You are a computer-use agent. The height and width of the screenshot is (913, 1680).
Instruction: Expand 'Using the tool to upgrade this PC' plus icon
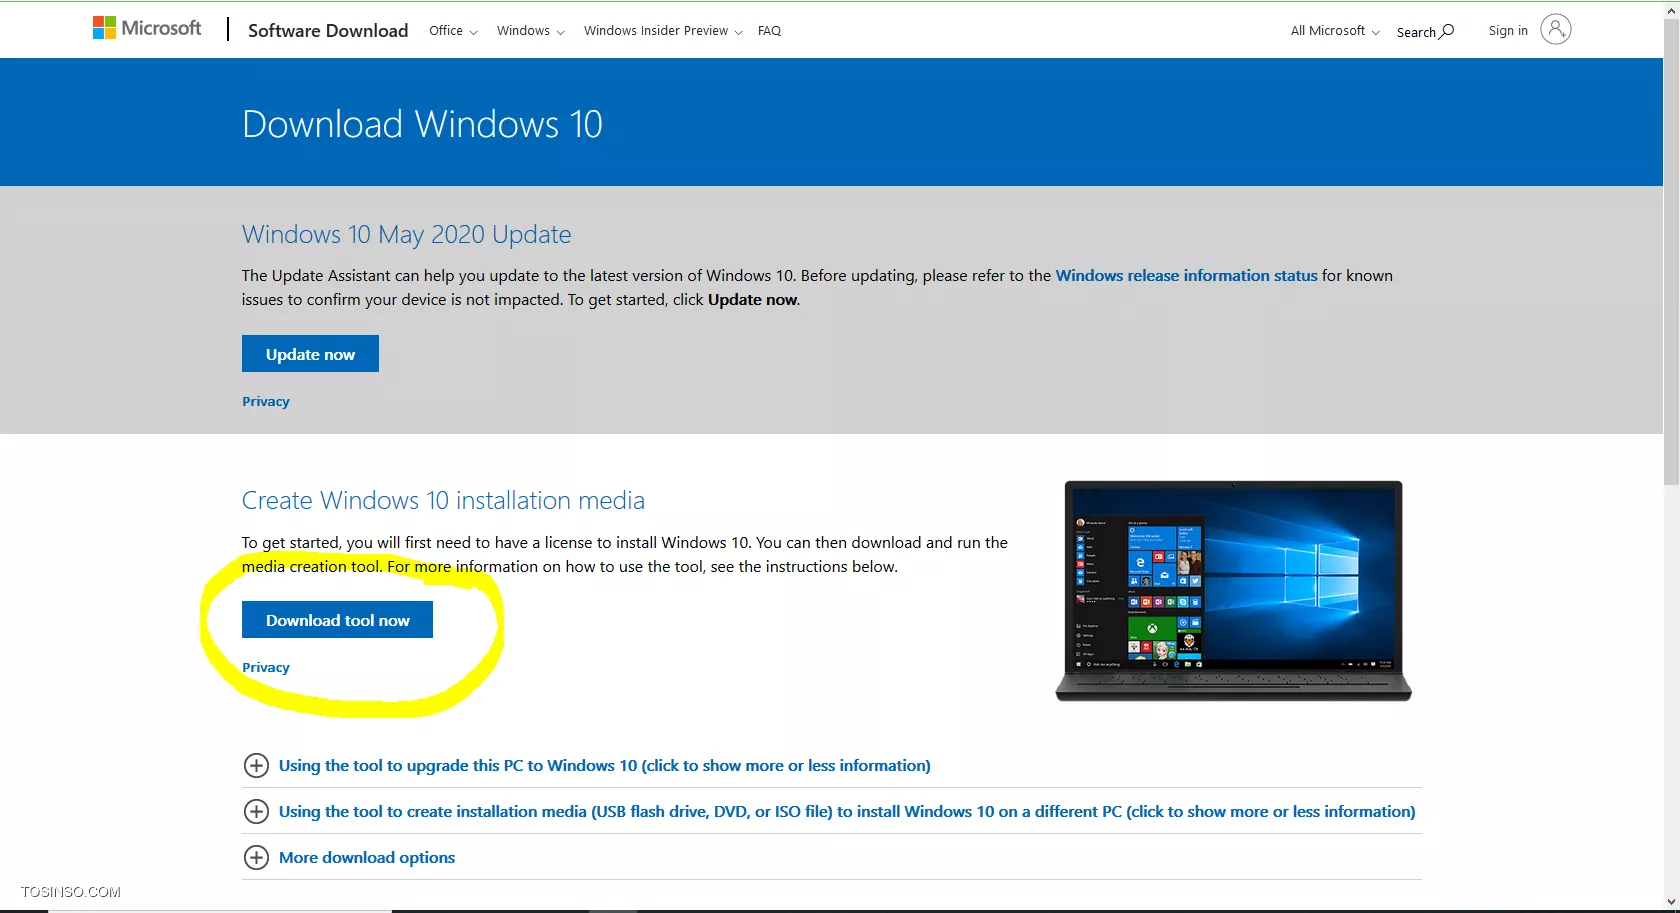256,765
